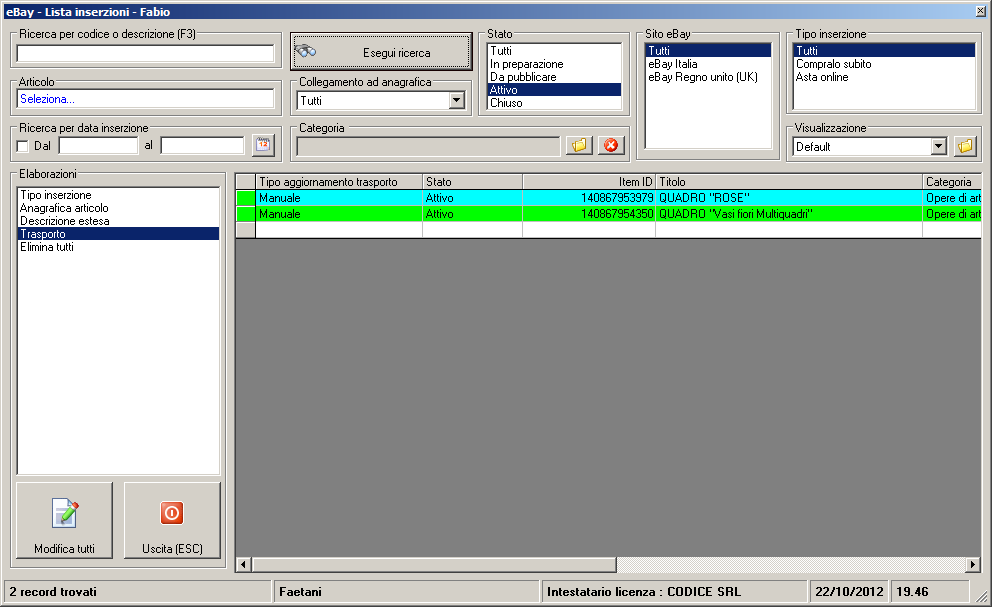Click the Modifica tutti pencil icon
Image resolution: width=992 pixels, height=607 pixels.
65,513
